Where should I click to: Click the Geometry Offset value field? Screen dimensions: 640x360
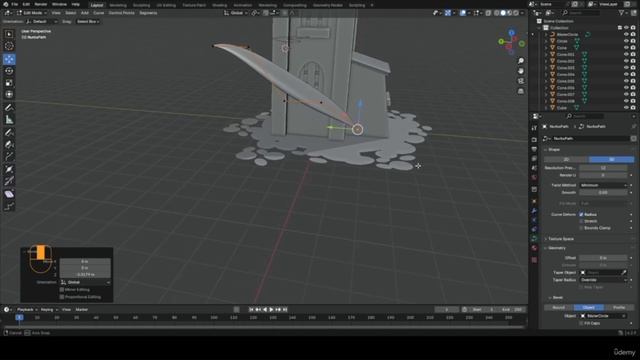point(603,258)
